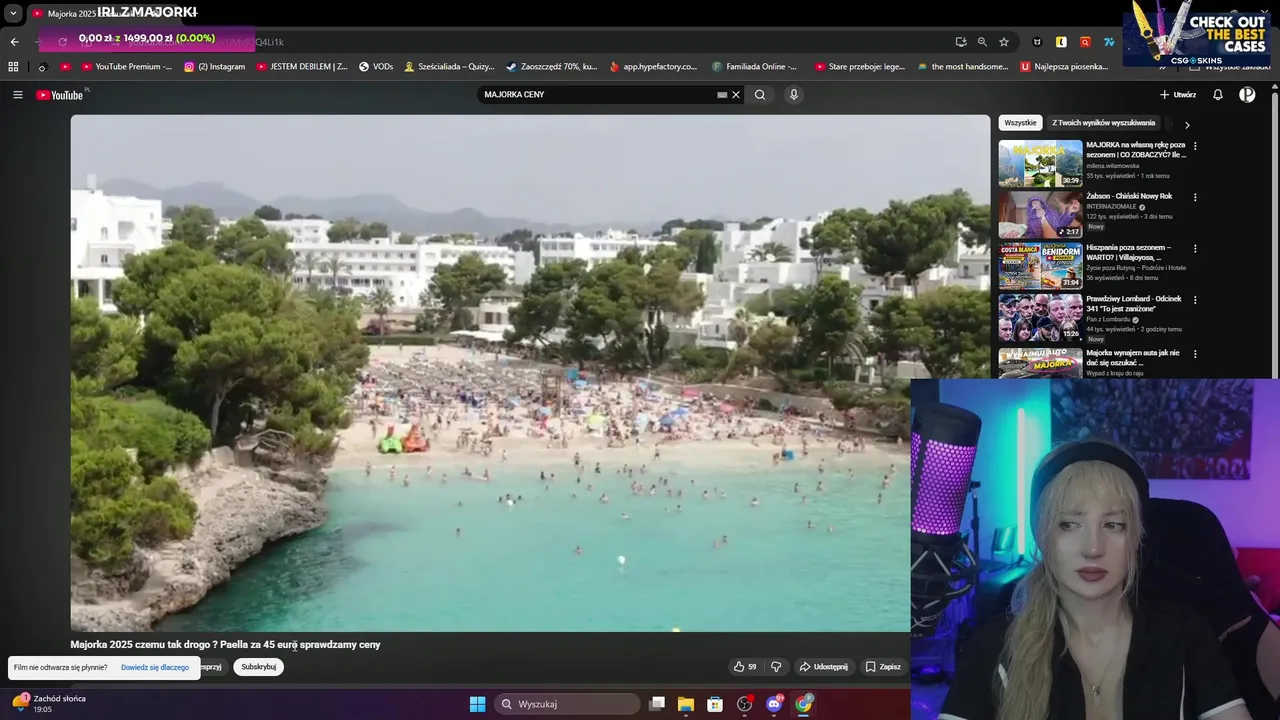This screenshot has width=1280, height=720.
Task: Click the video title Majorka 2025 czemu tak drogo
Action: pyautogui.click(x=225, y=645)
